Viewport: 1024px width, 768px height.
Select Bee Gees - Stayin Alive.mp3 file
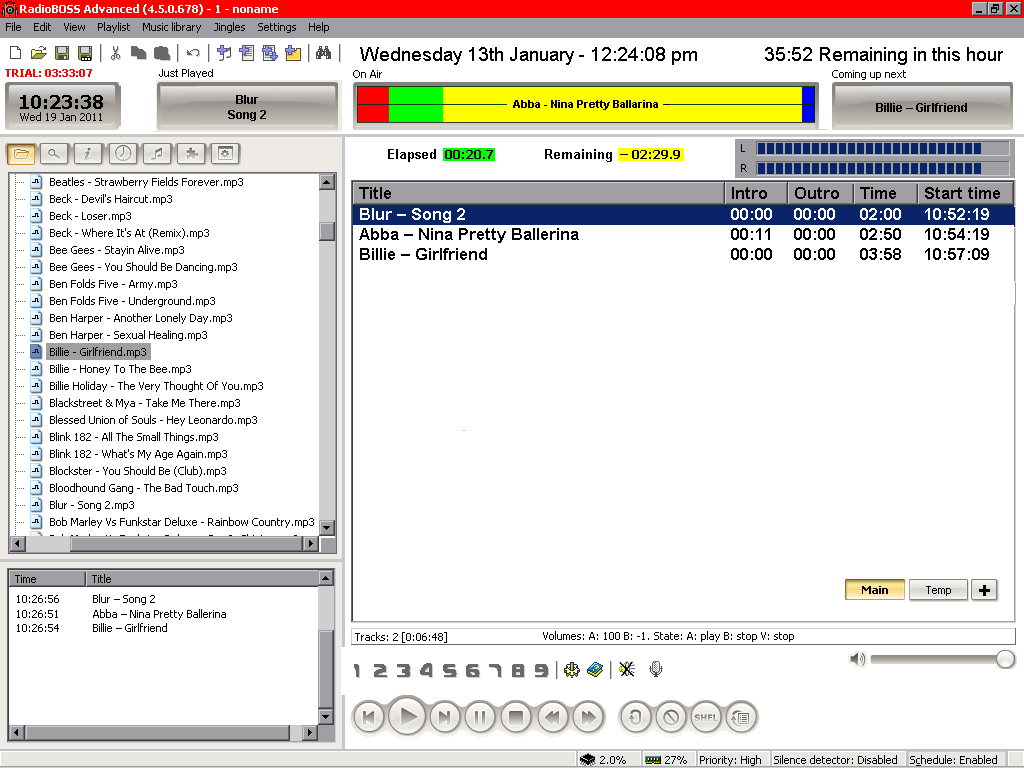click(116, 250)
